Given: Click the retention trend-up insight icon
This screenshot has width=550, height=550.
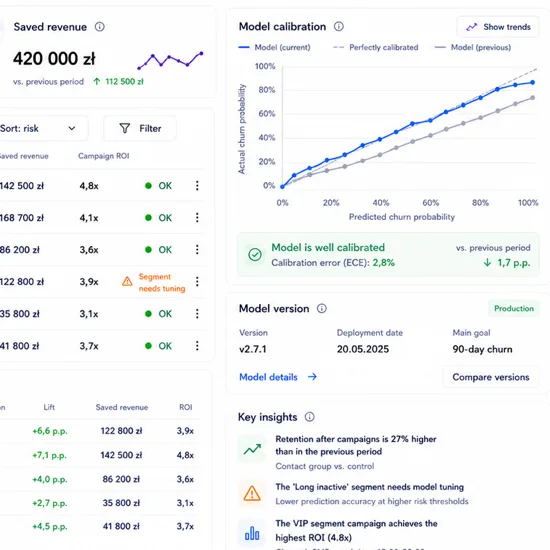Looking at the screenshot, I should point(252,449).
